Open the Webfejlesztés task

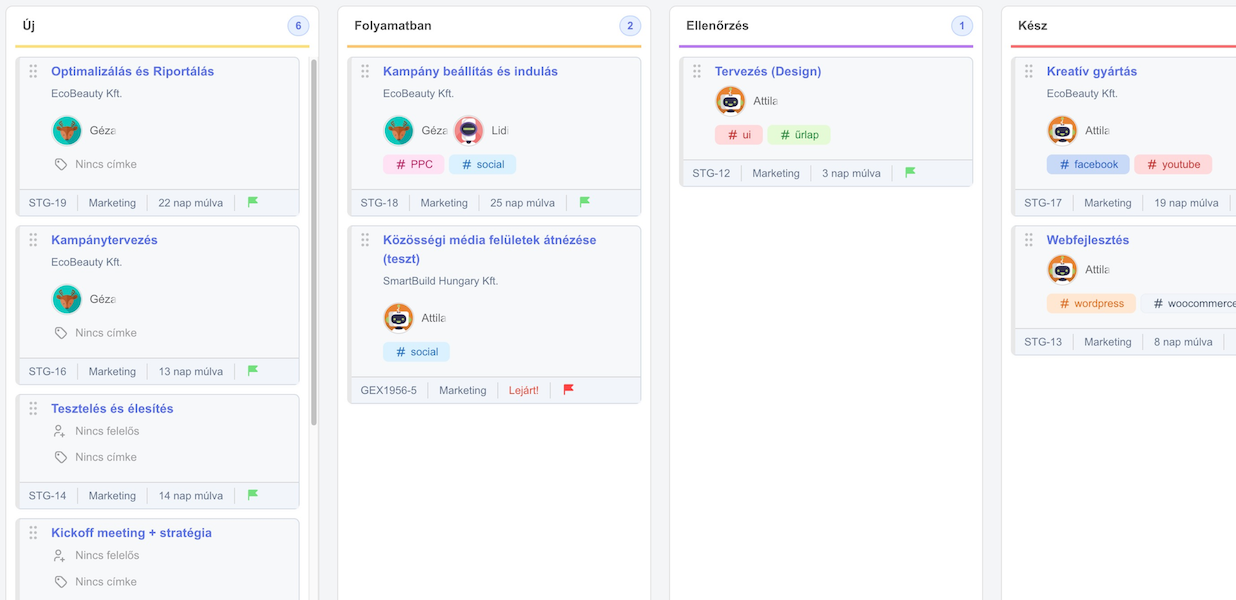[1088, 240]
